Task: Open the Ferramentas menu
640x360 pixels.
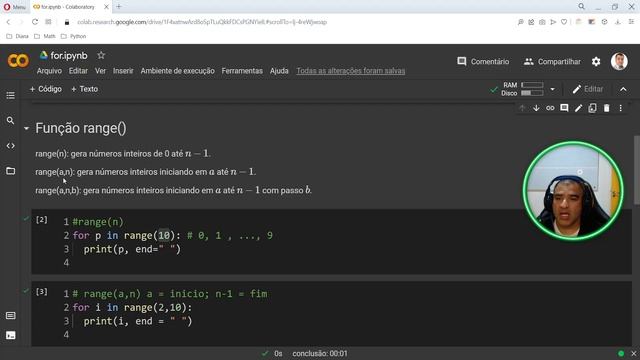Action: [x=242, y=71]
